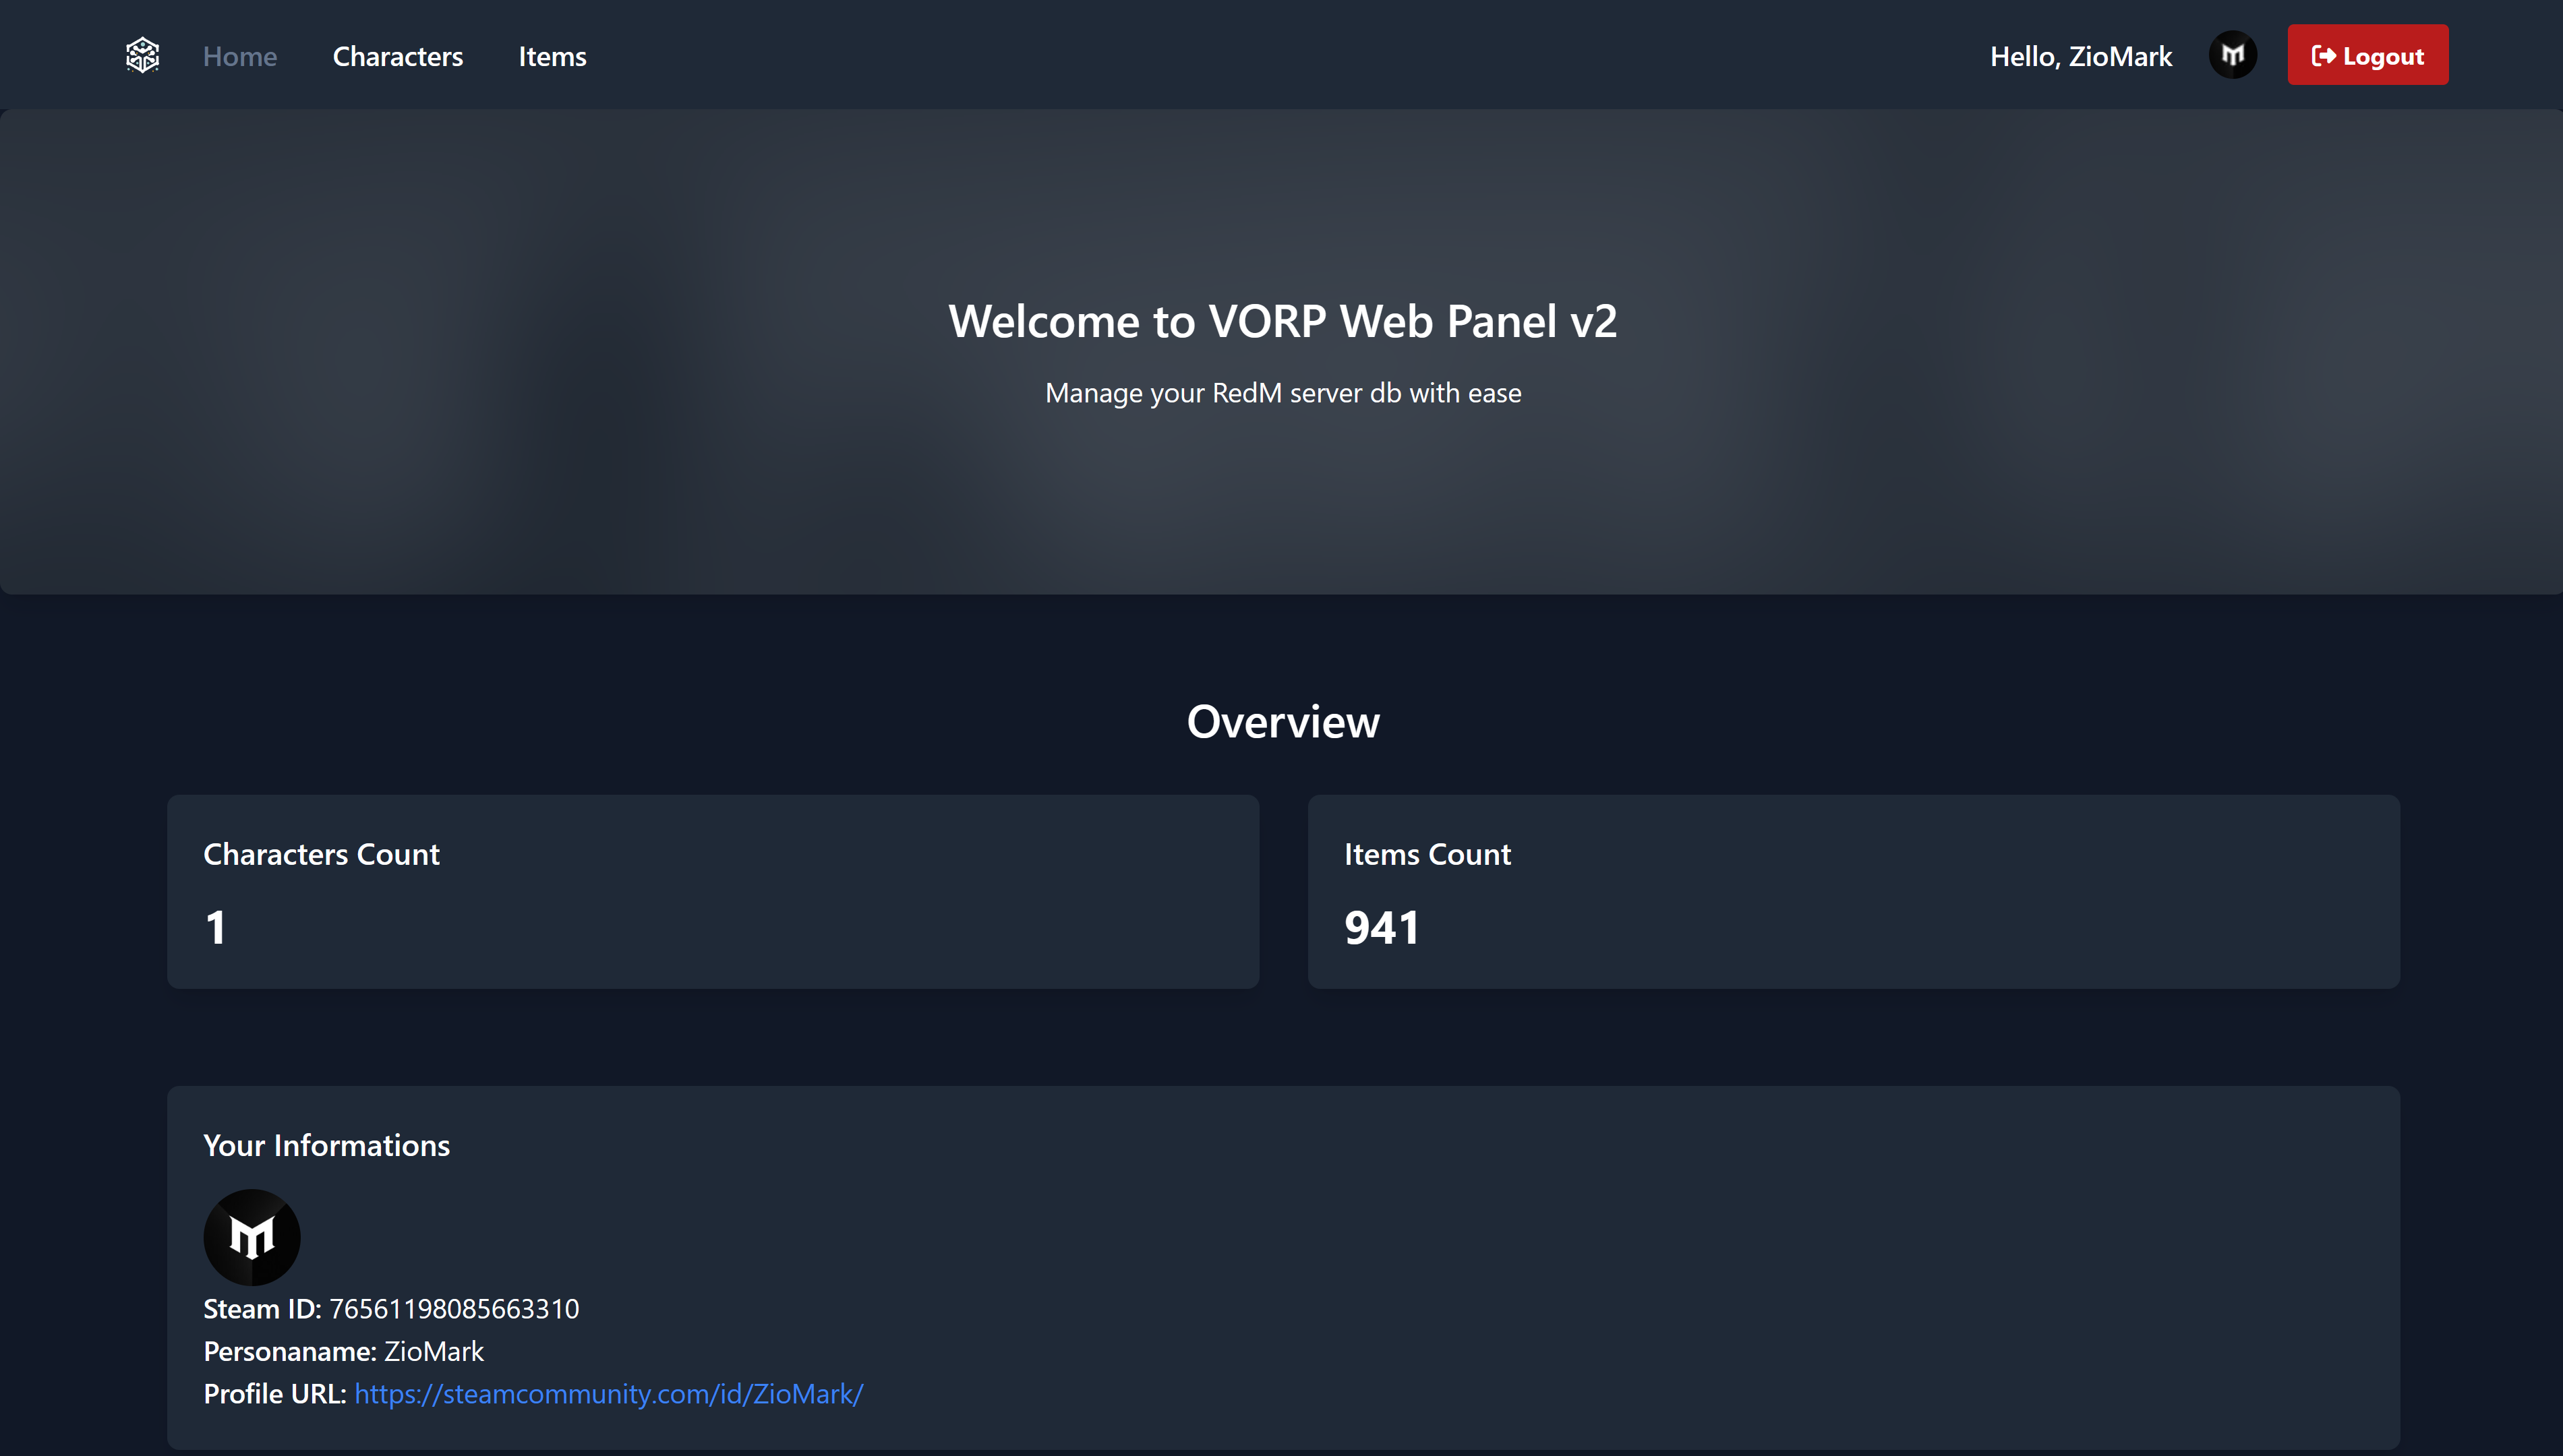Open the Home nav link
This screenshot has height=1456, width=2563.
click(x=240, y=56)
